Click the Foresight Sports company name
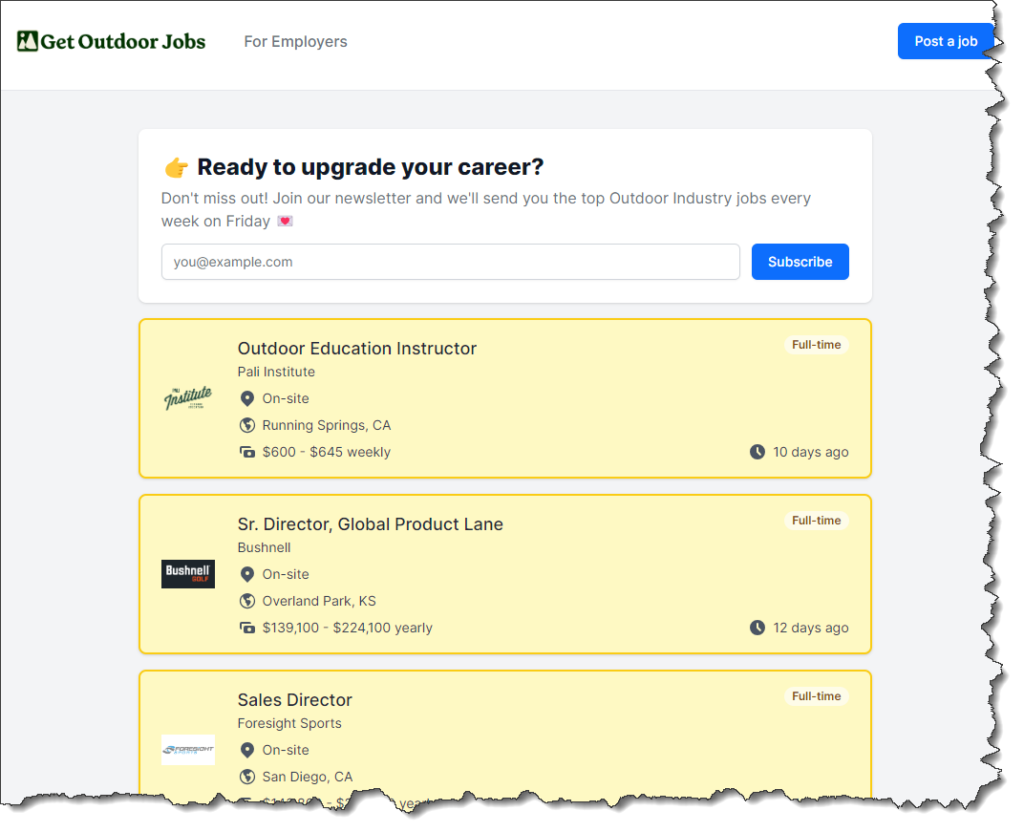Image resolution: width=1024 pixels, height=832 pixels. point(289,723)
